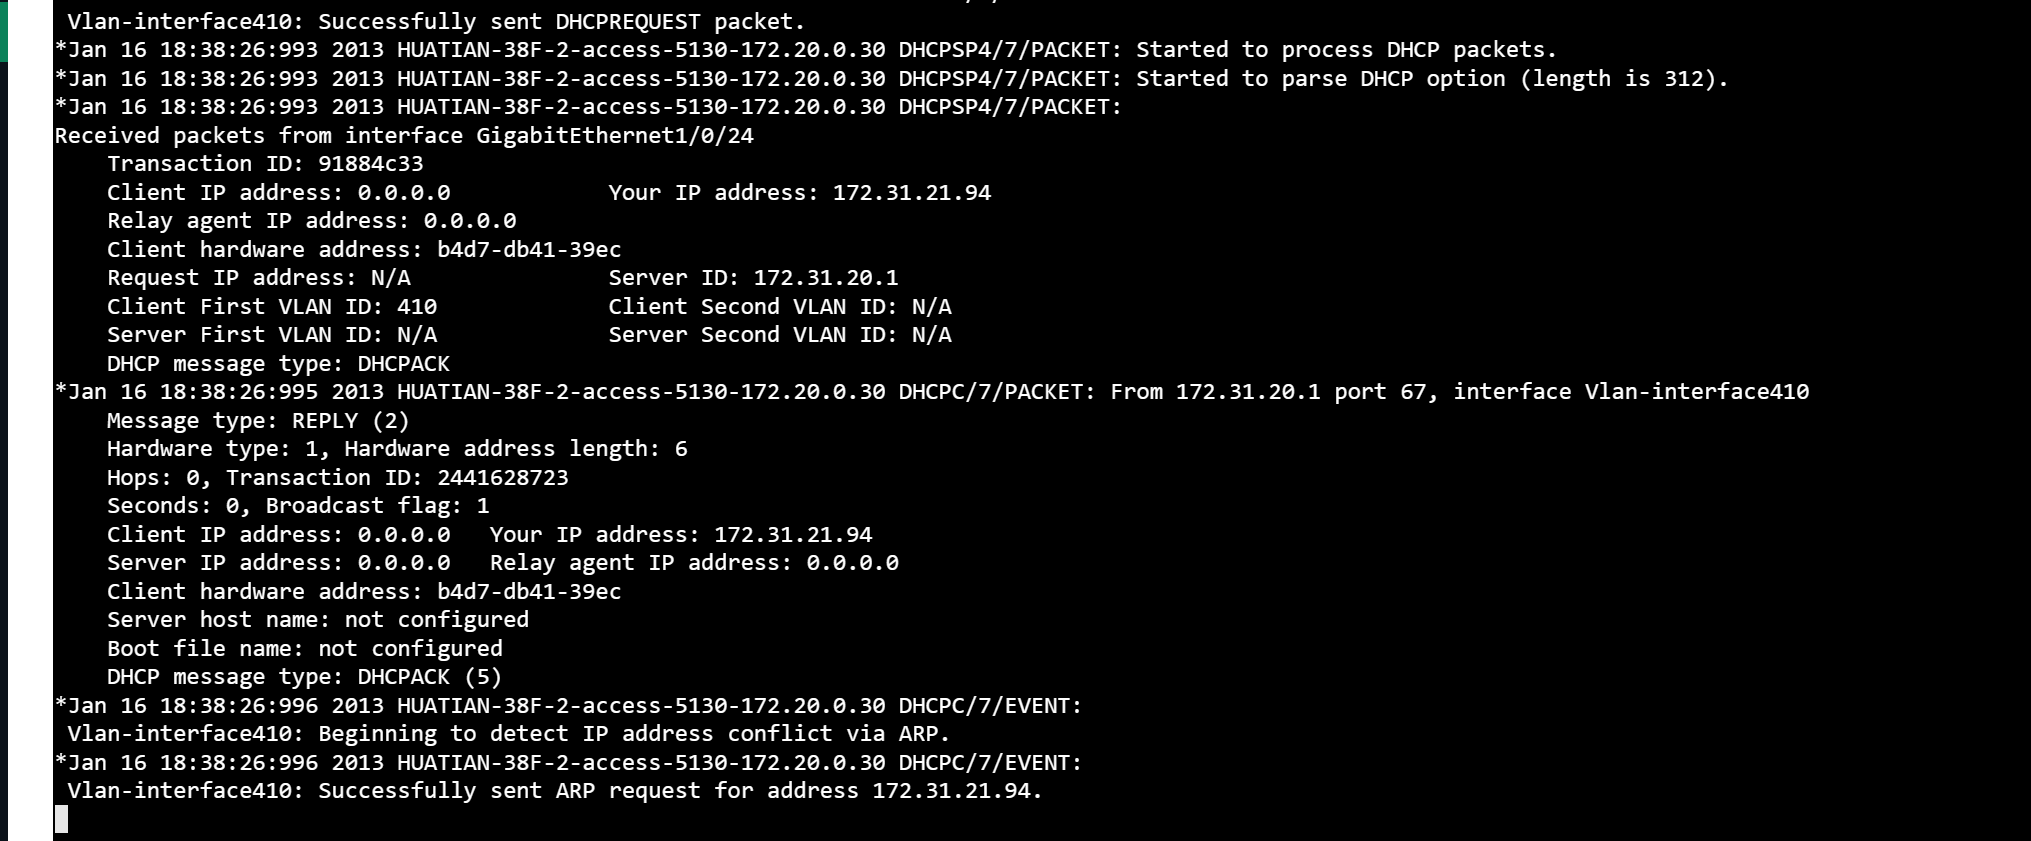Click the Client First VLAN ID 410 text
The image size is (2031, 841).
tap(271, 307)
